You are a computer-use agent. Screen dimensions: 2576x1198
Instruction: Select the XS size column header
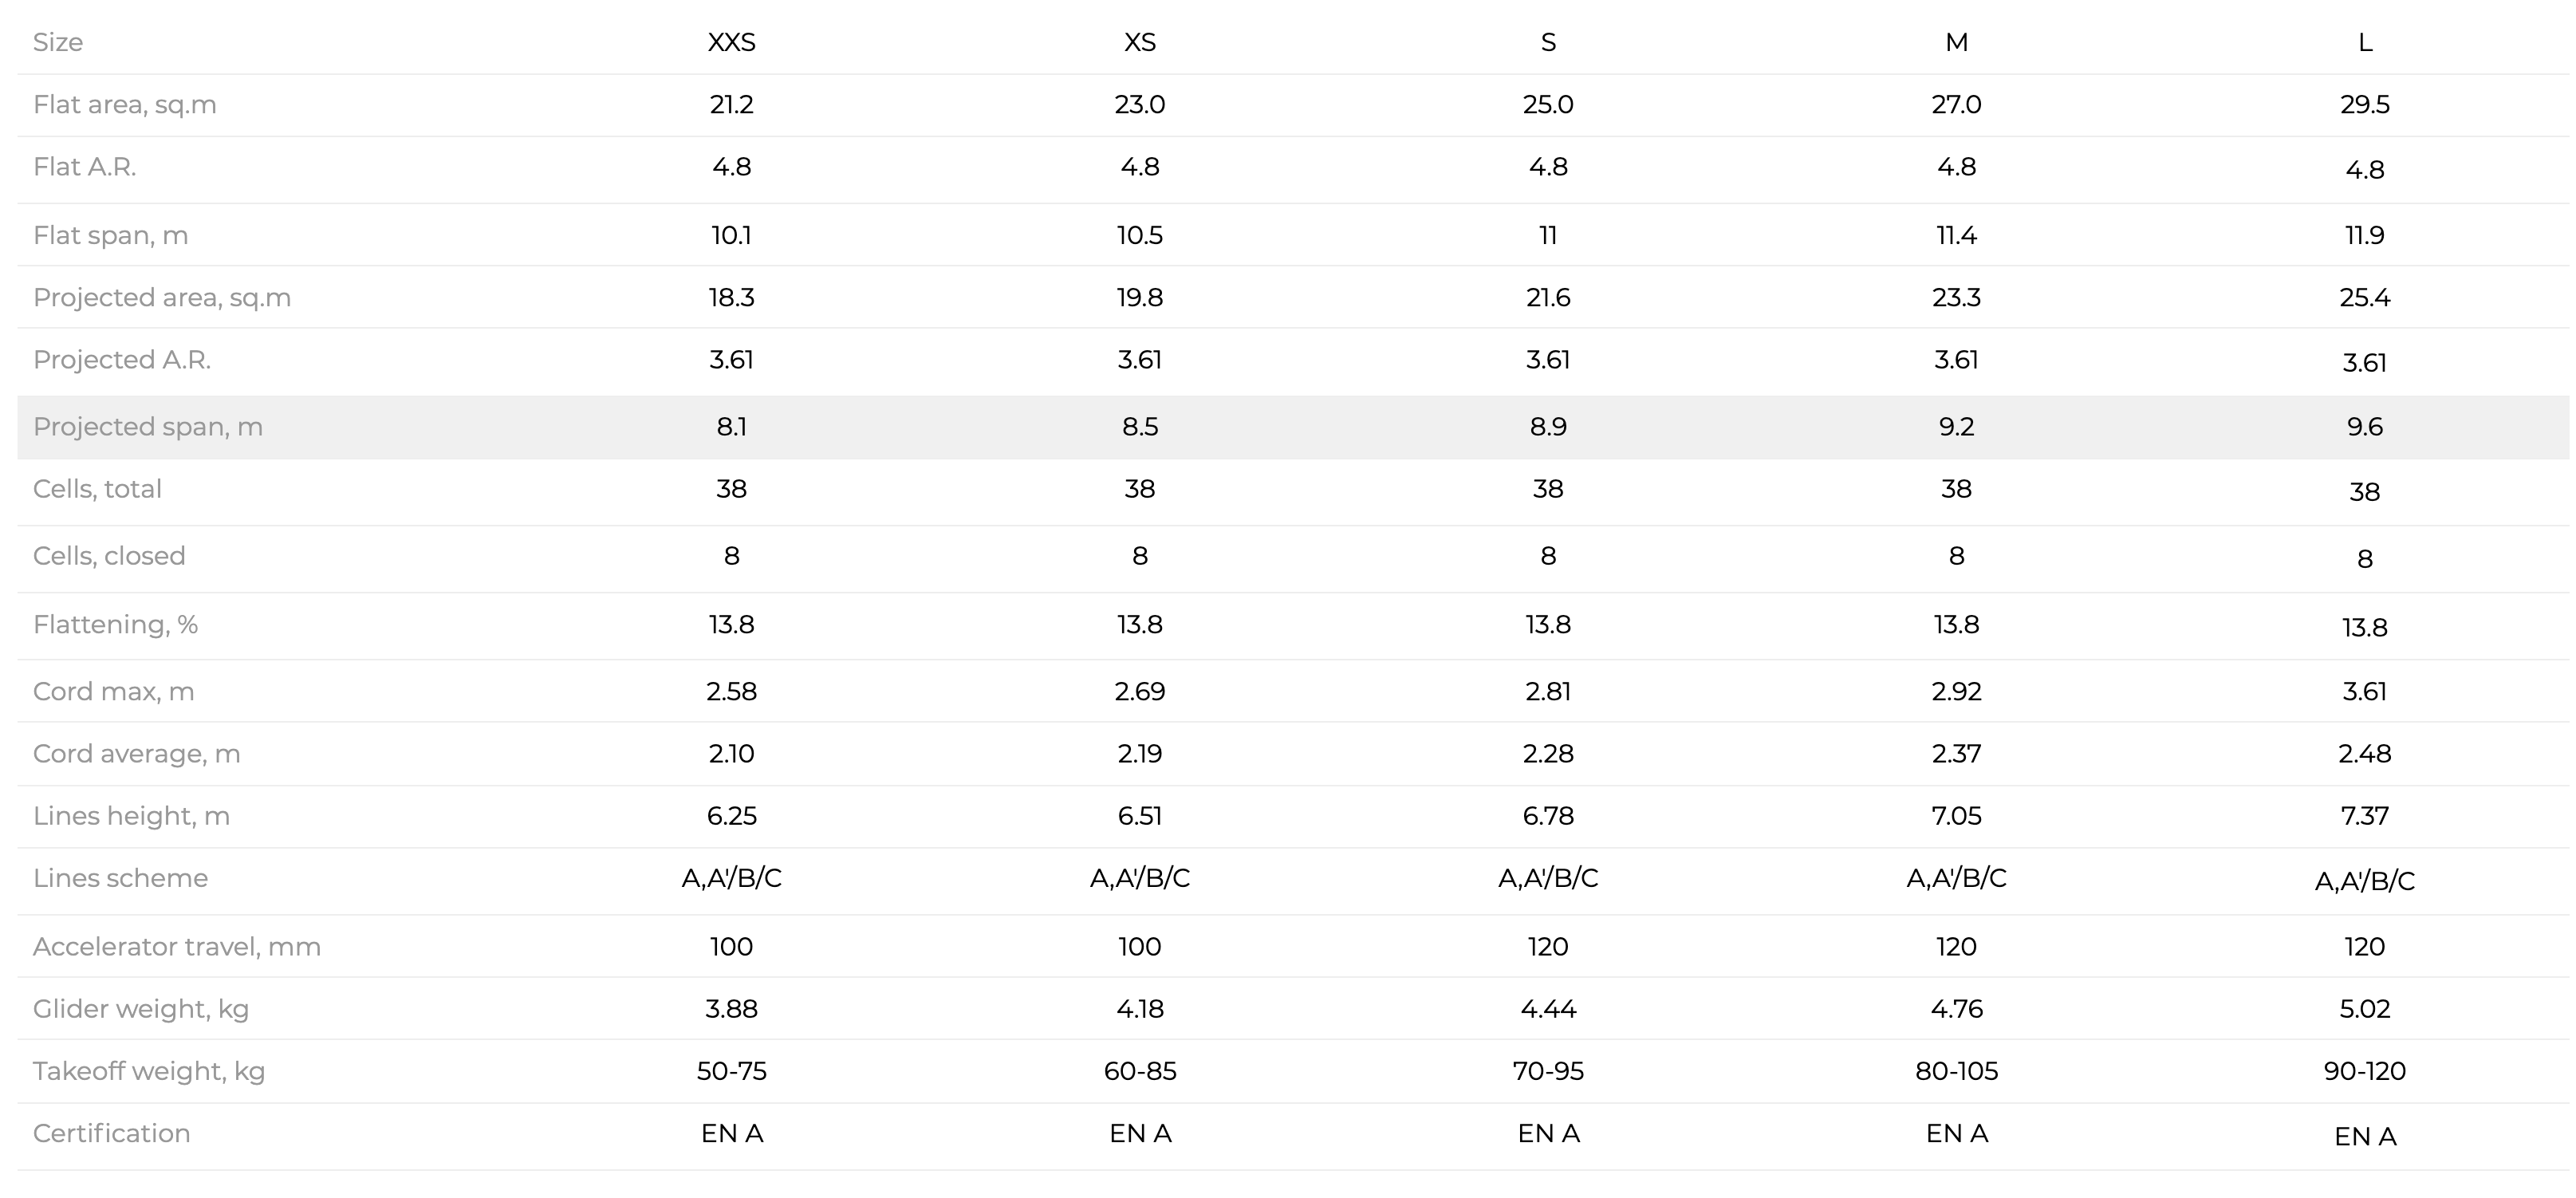click(x=1139, y=42)
